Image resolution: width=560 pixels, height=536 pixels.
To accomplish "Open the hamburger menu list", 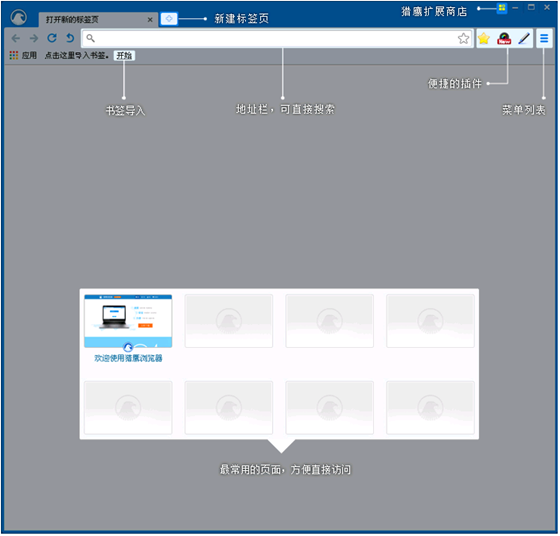I will point(544,38).
